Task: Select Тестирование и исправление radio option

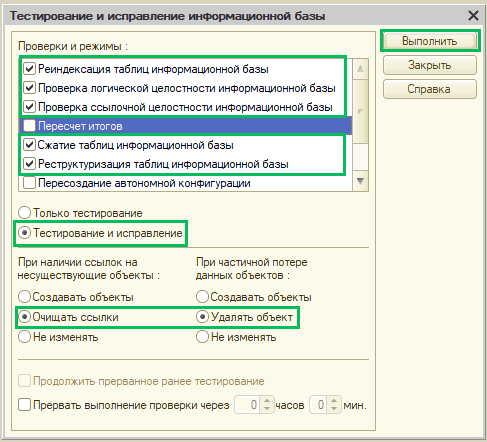Action: [x=24, y=233]
